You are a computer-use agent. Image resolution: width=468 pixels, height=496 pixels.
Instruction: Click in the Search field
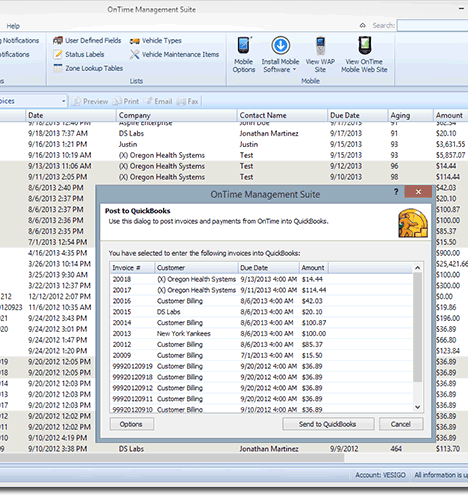pos(433,25)
